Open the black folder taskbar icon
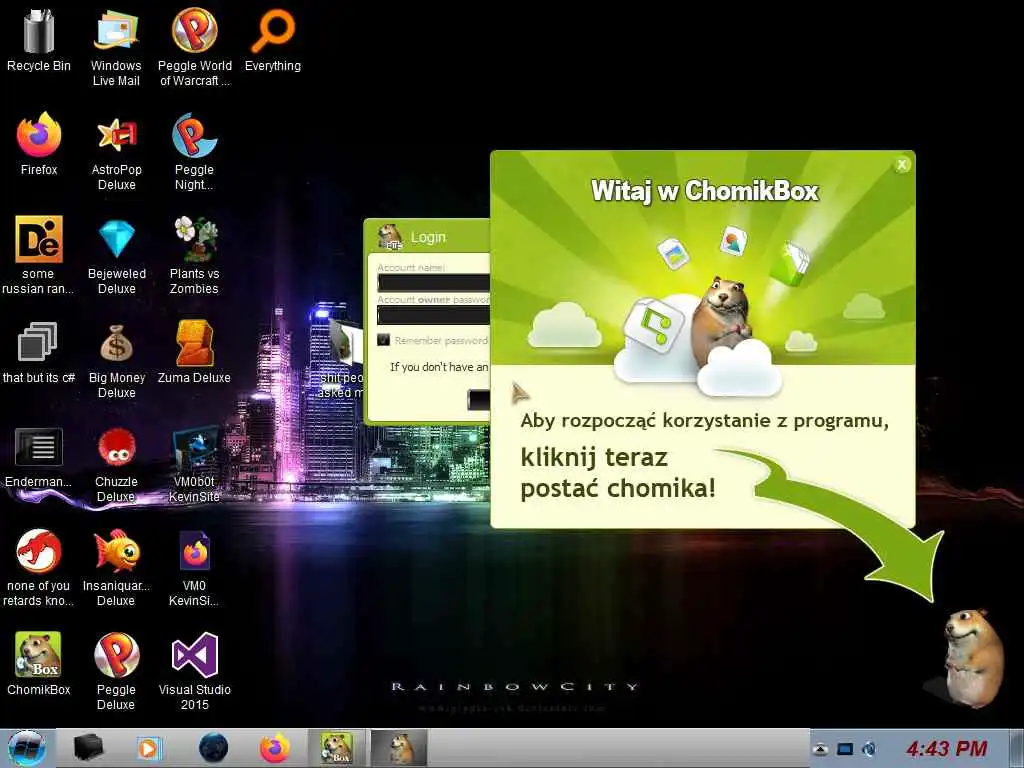 pyautogui.click(x=89, y=748)
